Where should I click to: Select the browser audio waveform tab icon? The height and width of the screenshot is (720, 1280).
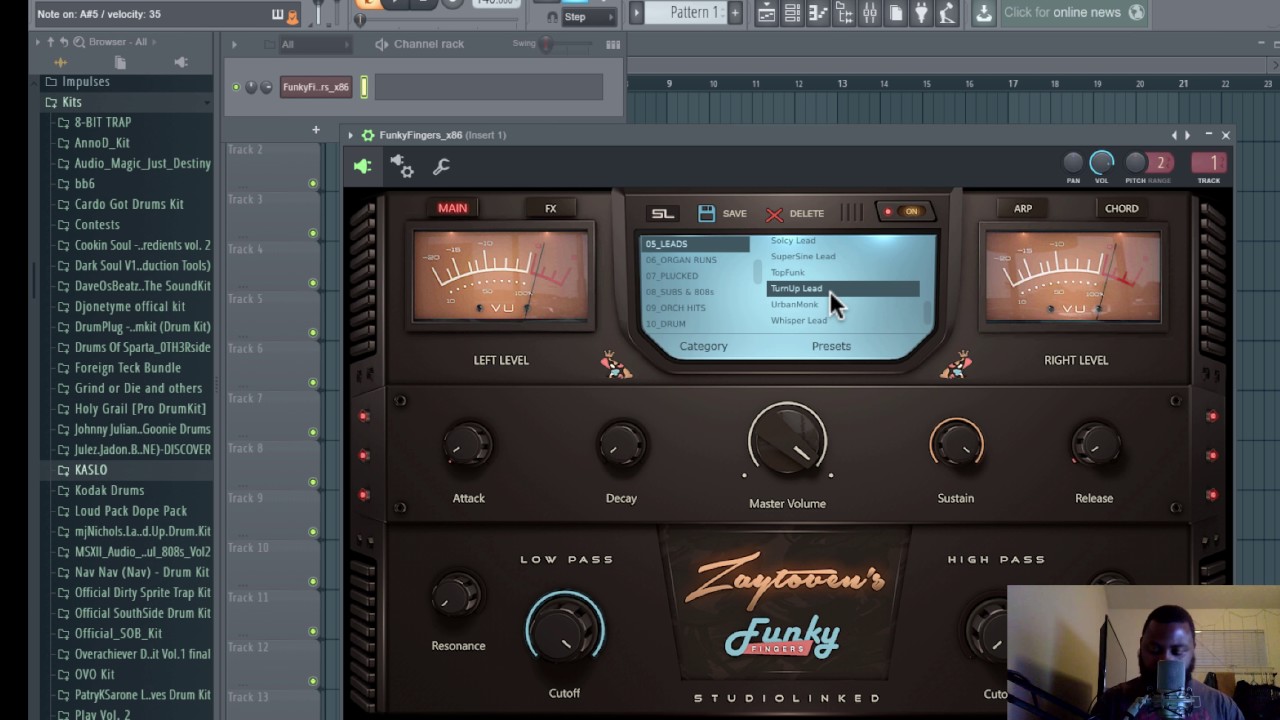[x=60, y=62]
